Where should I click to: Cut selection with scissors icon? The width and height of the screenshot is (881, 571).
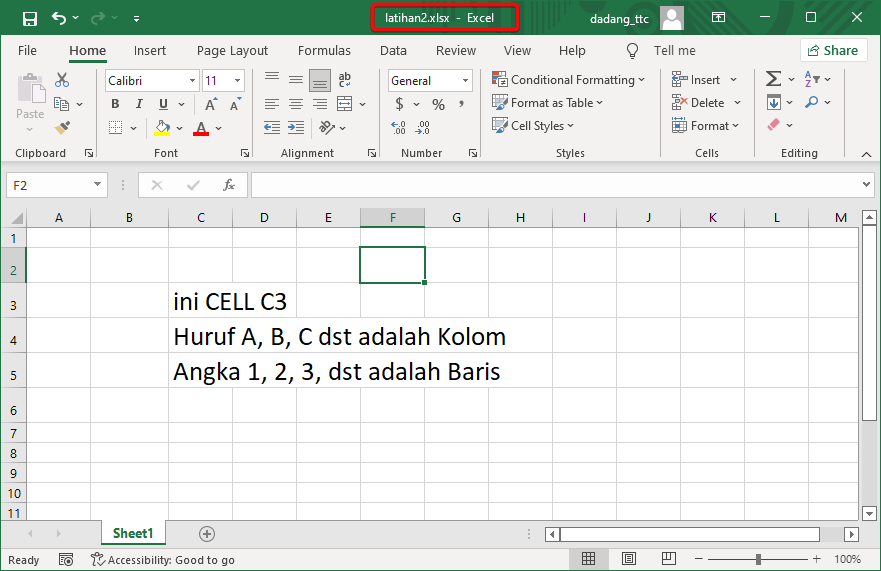(62, 80)
